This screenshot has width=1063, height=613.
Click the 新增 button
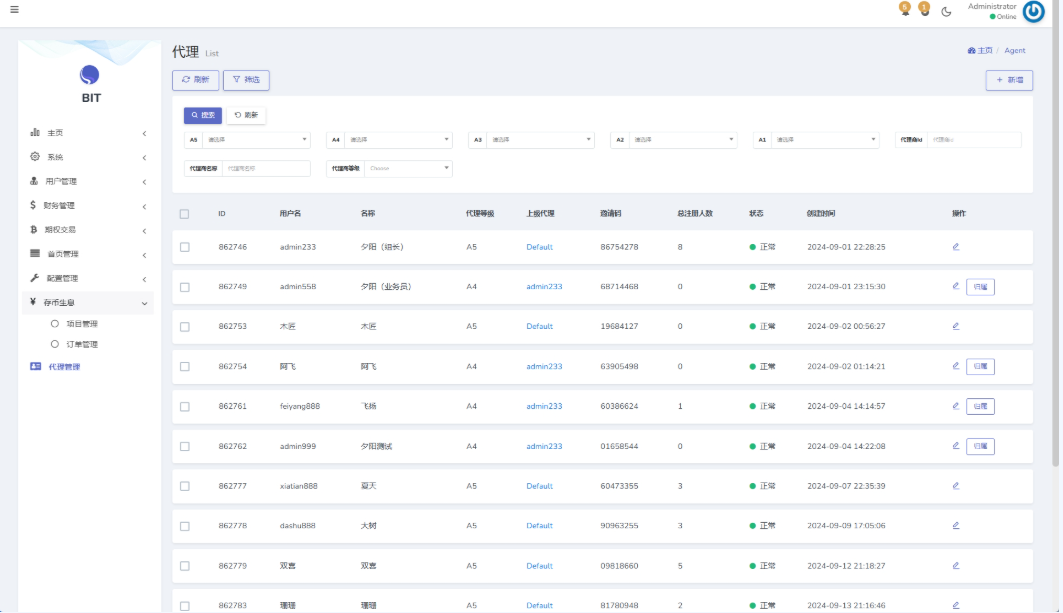click(x=1009, y=80)
